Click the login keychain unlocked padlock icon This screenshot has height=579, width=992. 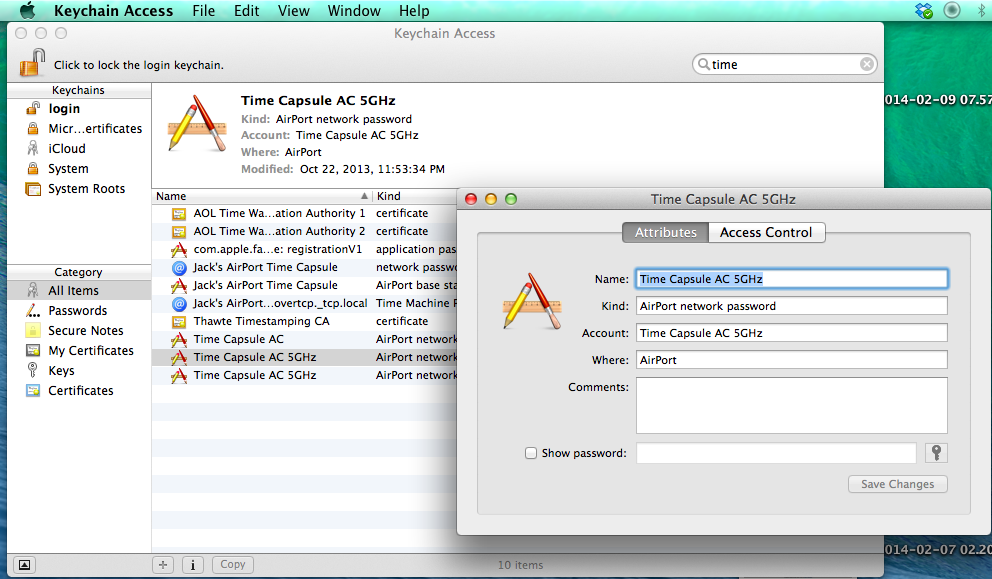click(33, 108)
